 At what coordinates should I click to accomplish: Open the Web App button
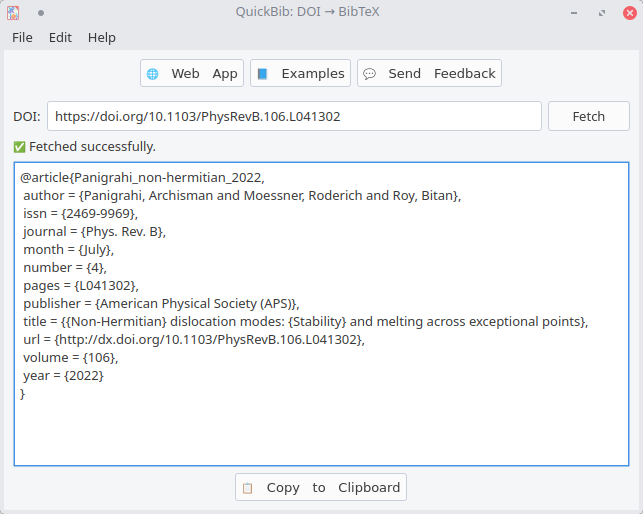(192, 73)
